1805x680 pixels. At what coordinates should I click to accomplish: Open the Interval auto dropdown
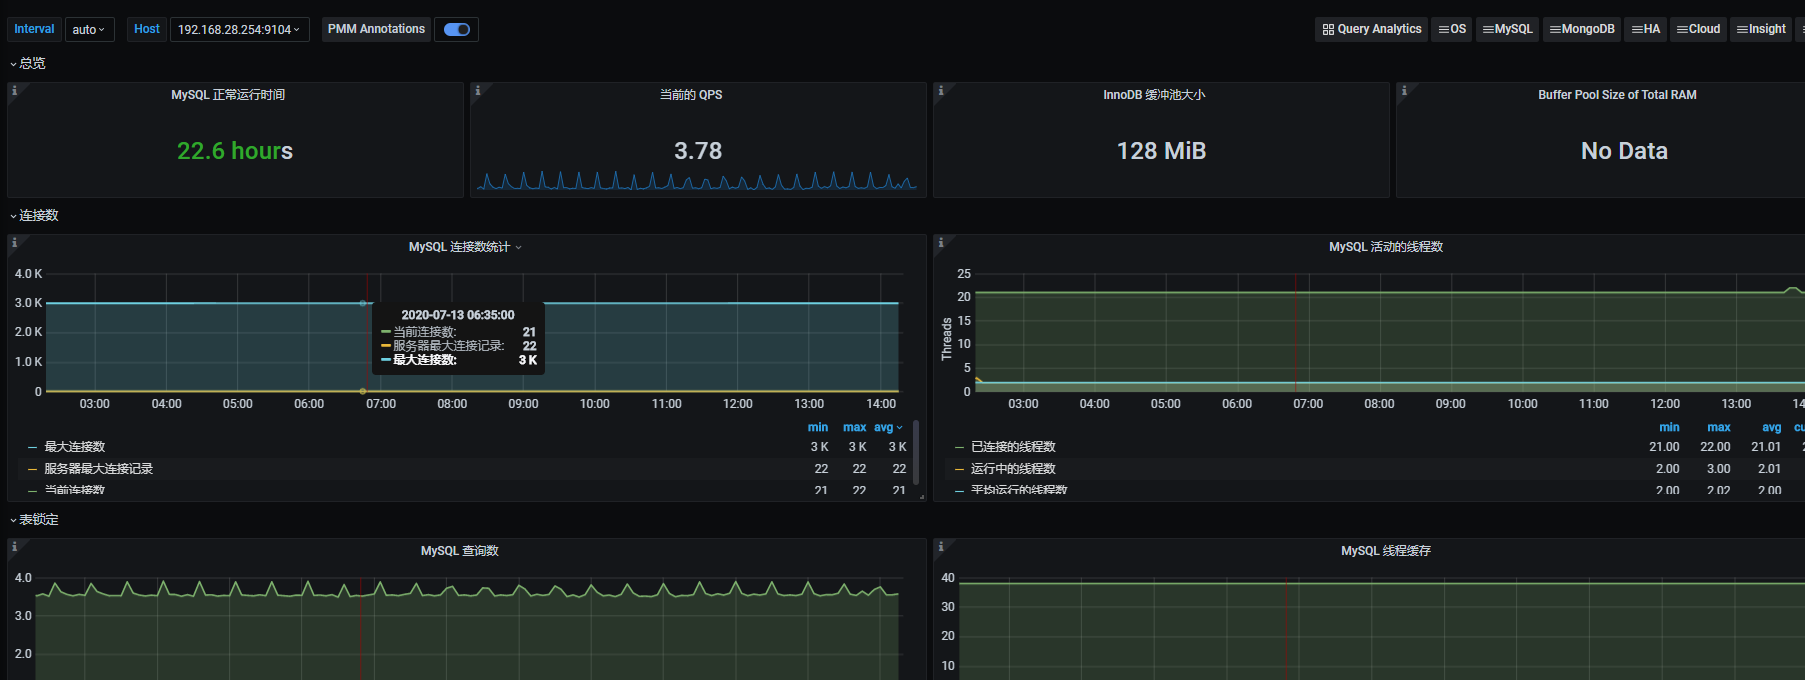pyautogui.click(x=89, y=30)
